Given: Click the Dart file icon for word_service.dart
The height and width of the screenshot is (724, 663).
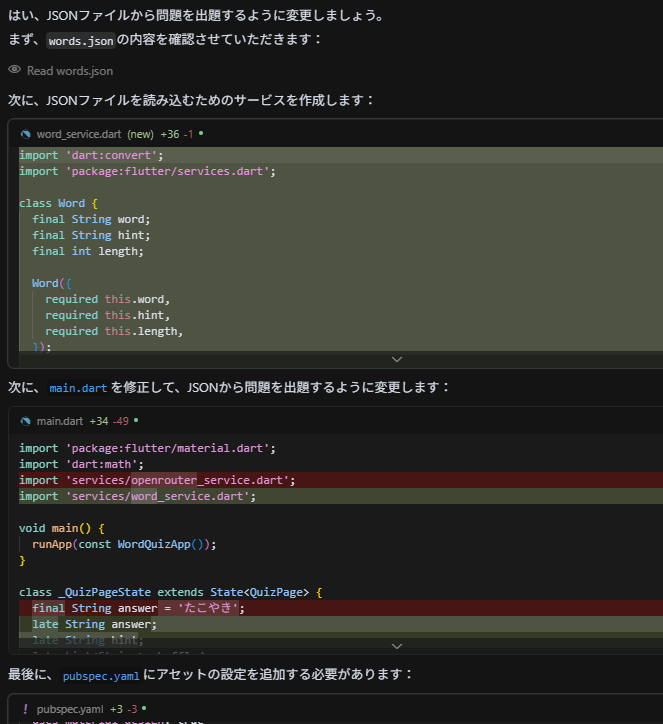Looking at the screenshot, I should 26,134.
